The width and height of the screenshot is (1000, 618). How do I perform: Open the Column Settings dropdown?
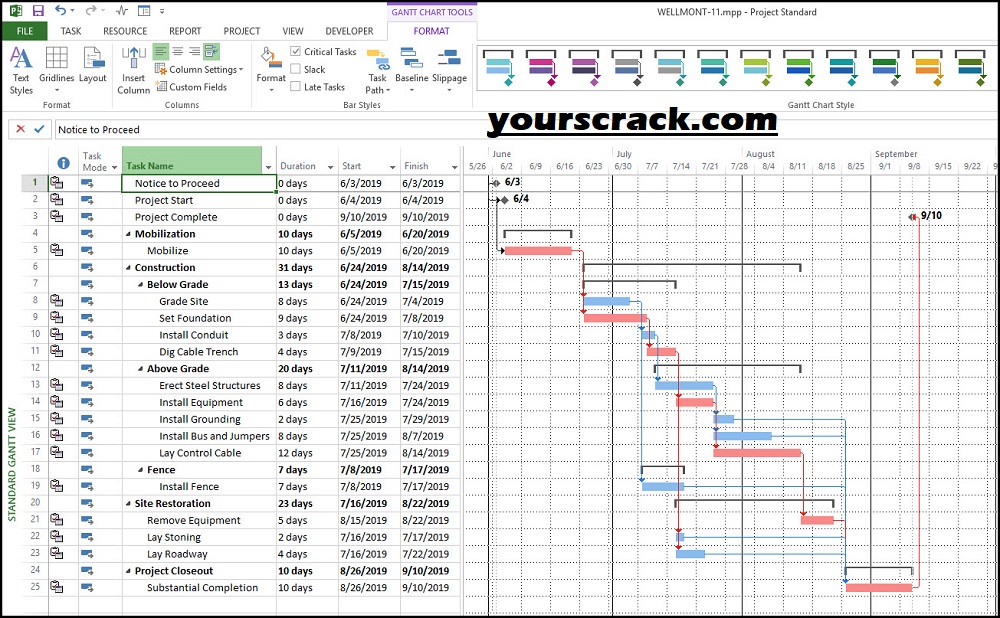point(200,69)
